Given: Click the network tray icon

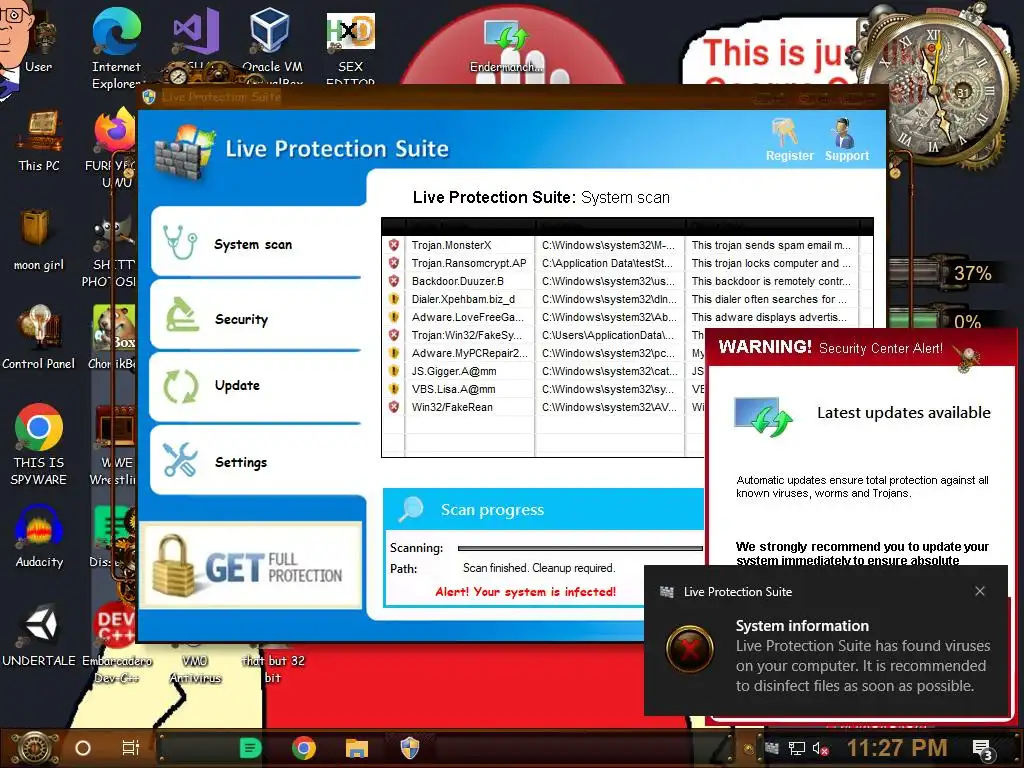Looking at the screenshot, I should tap(796, 748).
